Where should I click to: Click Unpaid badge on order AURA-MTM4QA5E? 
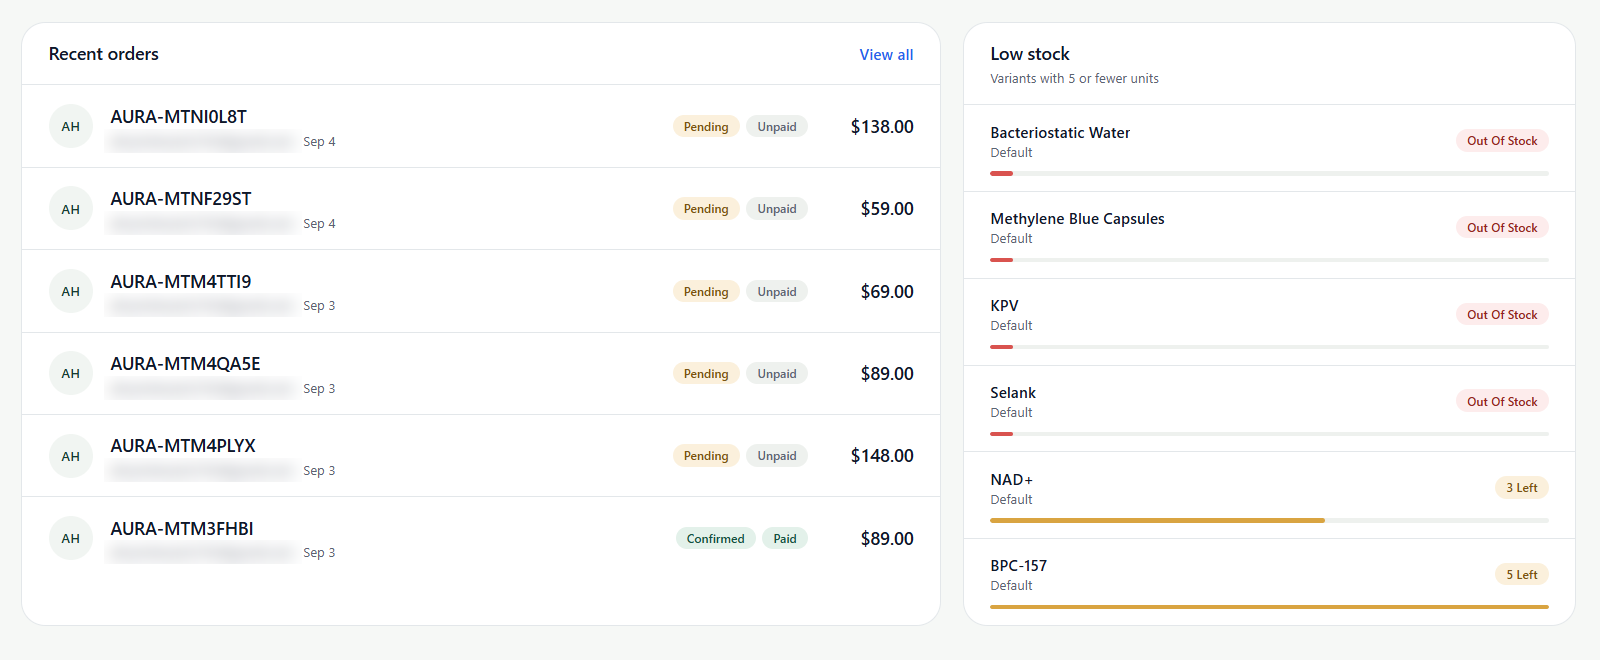click(777, 373)
